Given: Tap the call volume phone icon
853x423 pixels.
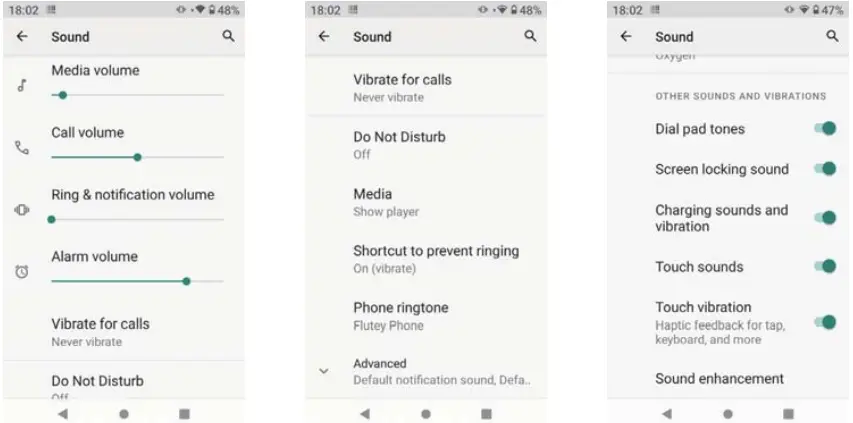Looking at the screenshot, I should pos(22,148).
